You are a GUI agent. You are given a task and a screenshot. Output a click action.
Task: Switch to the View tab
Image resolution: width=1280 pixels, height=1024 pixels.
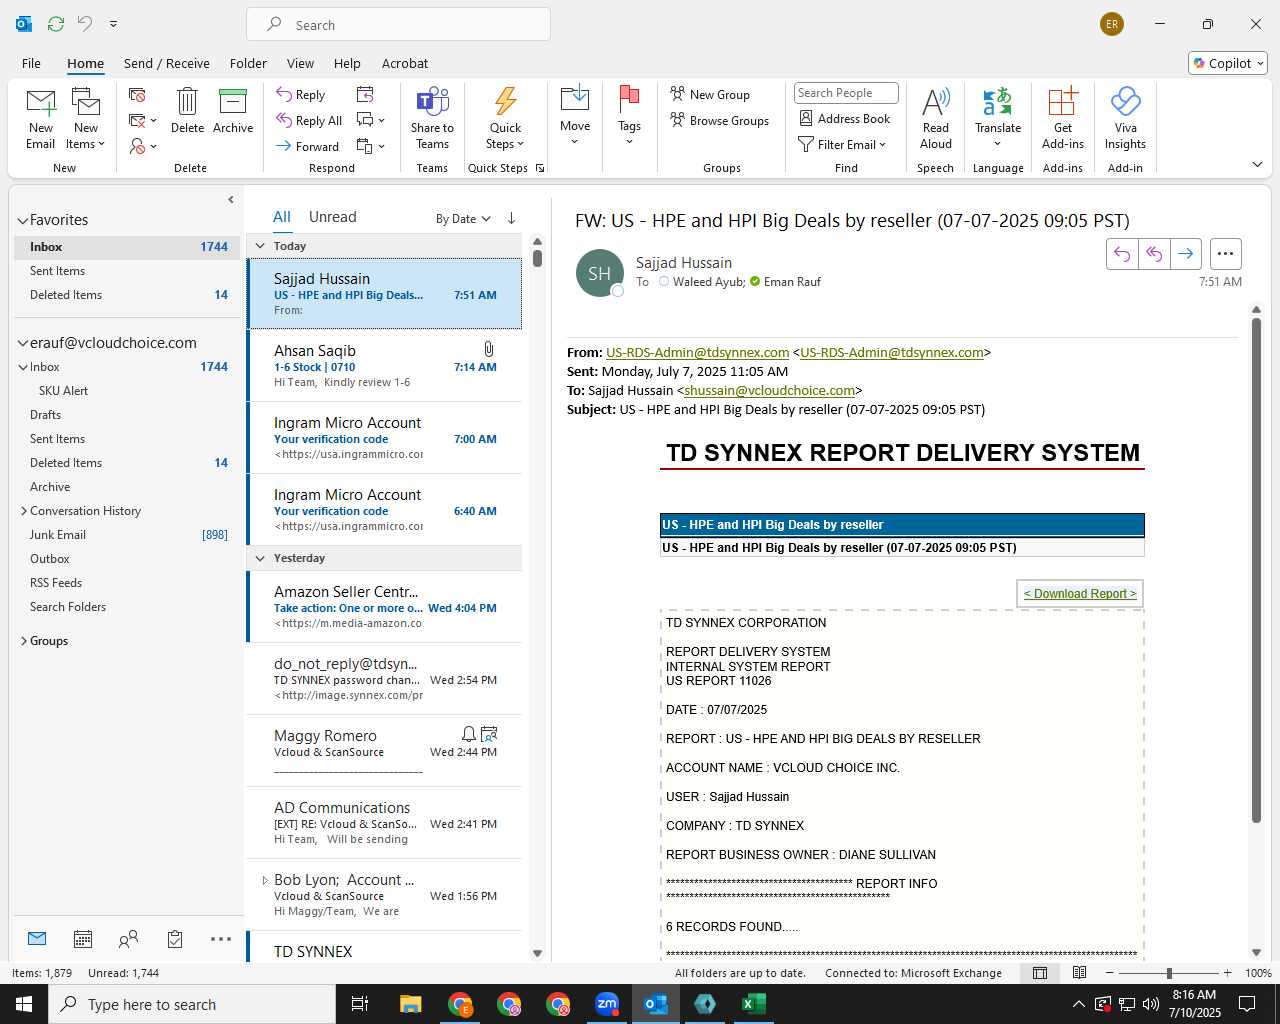point(300,63)
